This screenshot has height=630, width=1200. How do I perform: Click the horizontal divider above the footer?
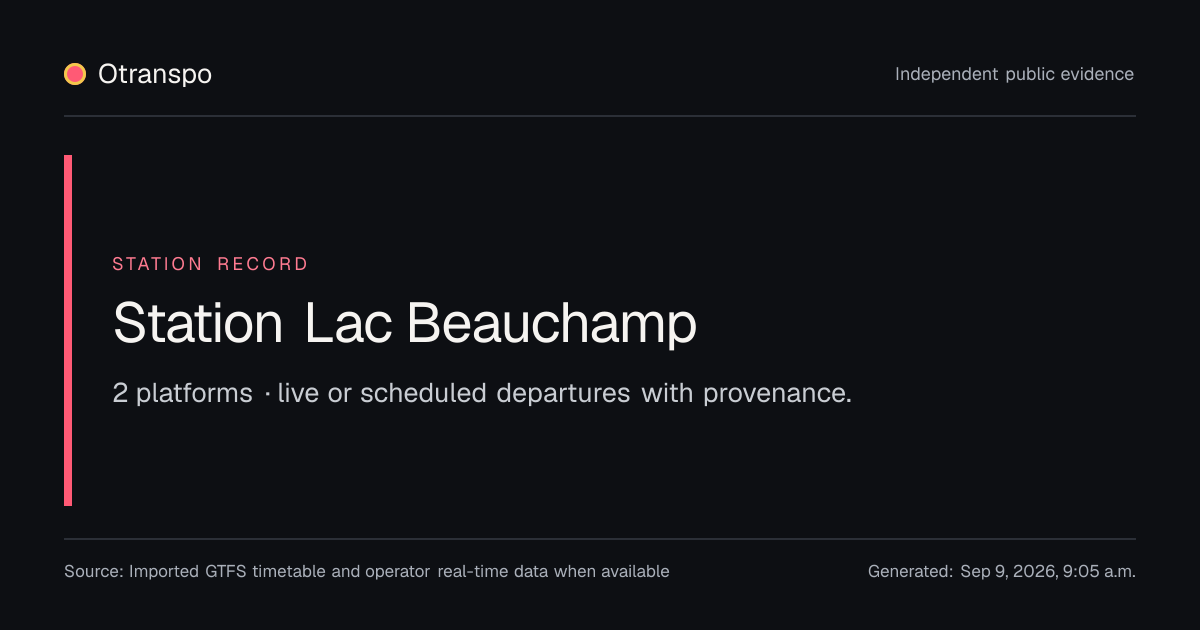point(600,539)
